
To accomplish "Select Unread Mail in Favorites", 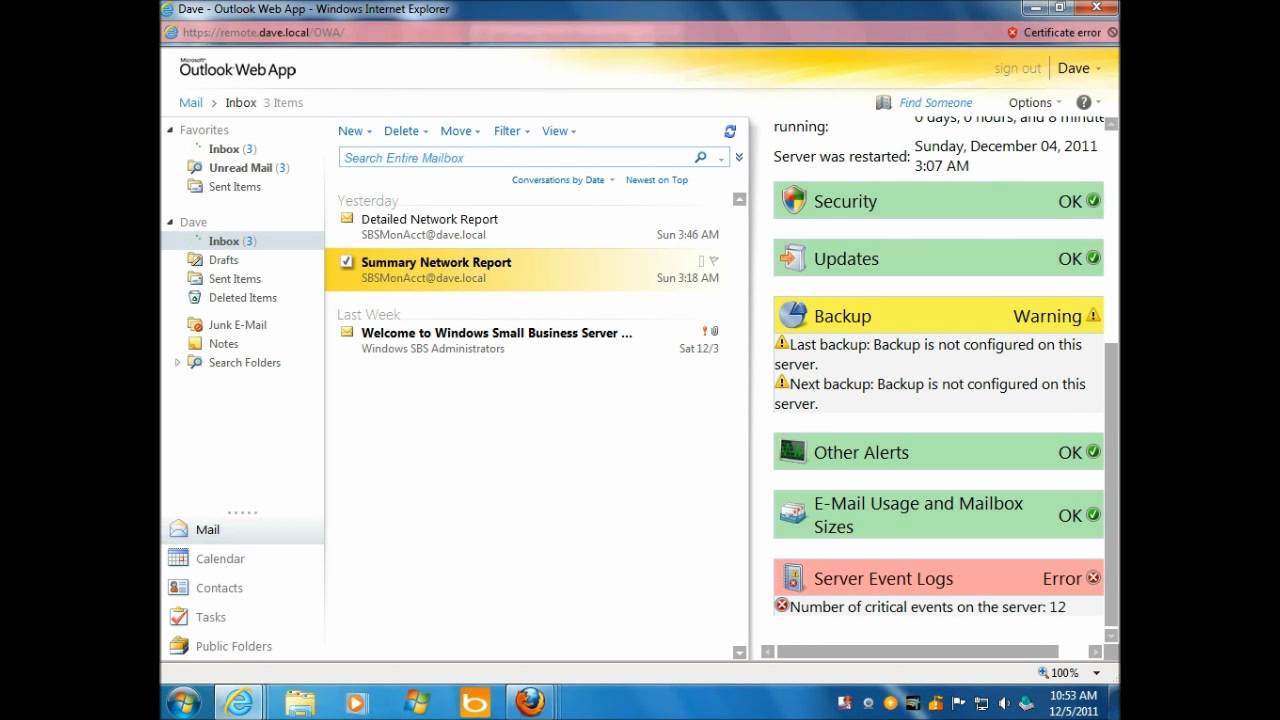I will pyautogui.click(x=241, y=167).
